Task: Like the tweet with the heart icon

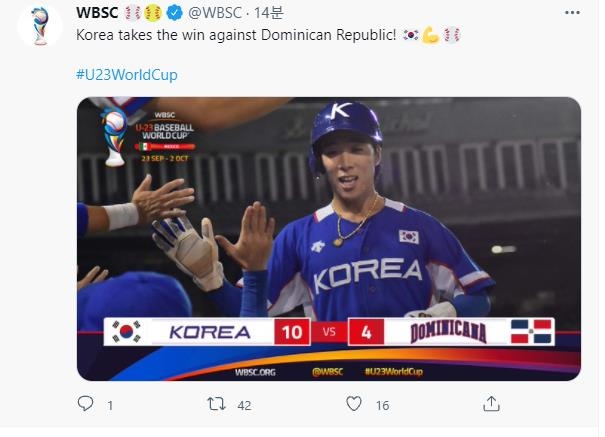Action: coord(353,405)
